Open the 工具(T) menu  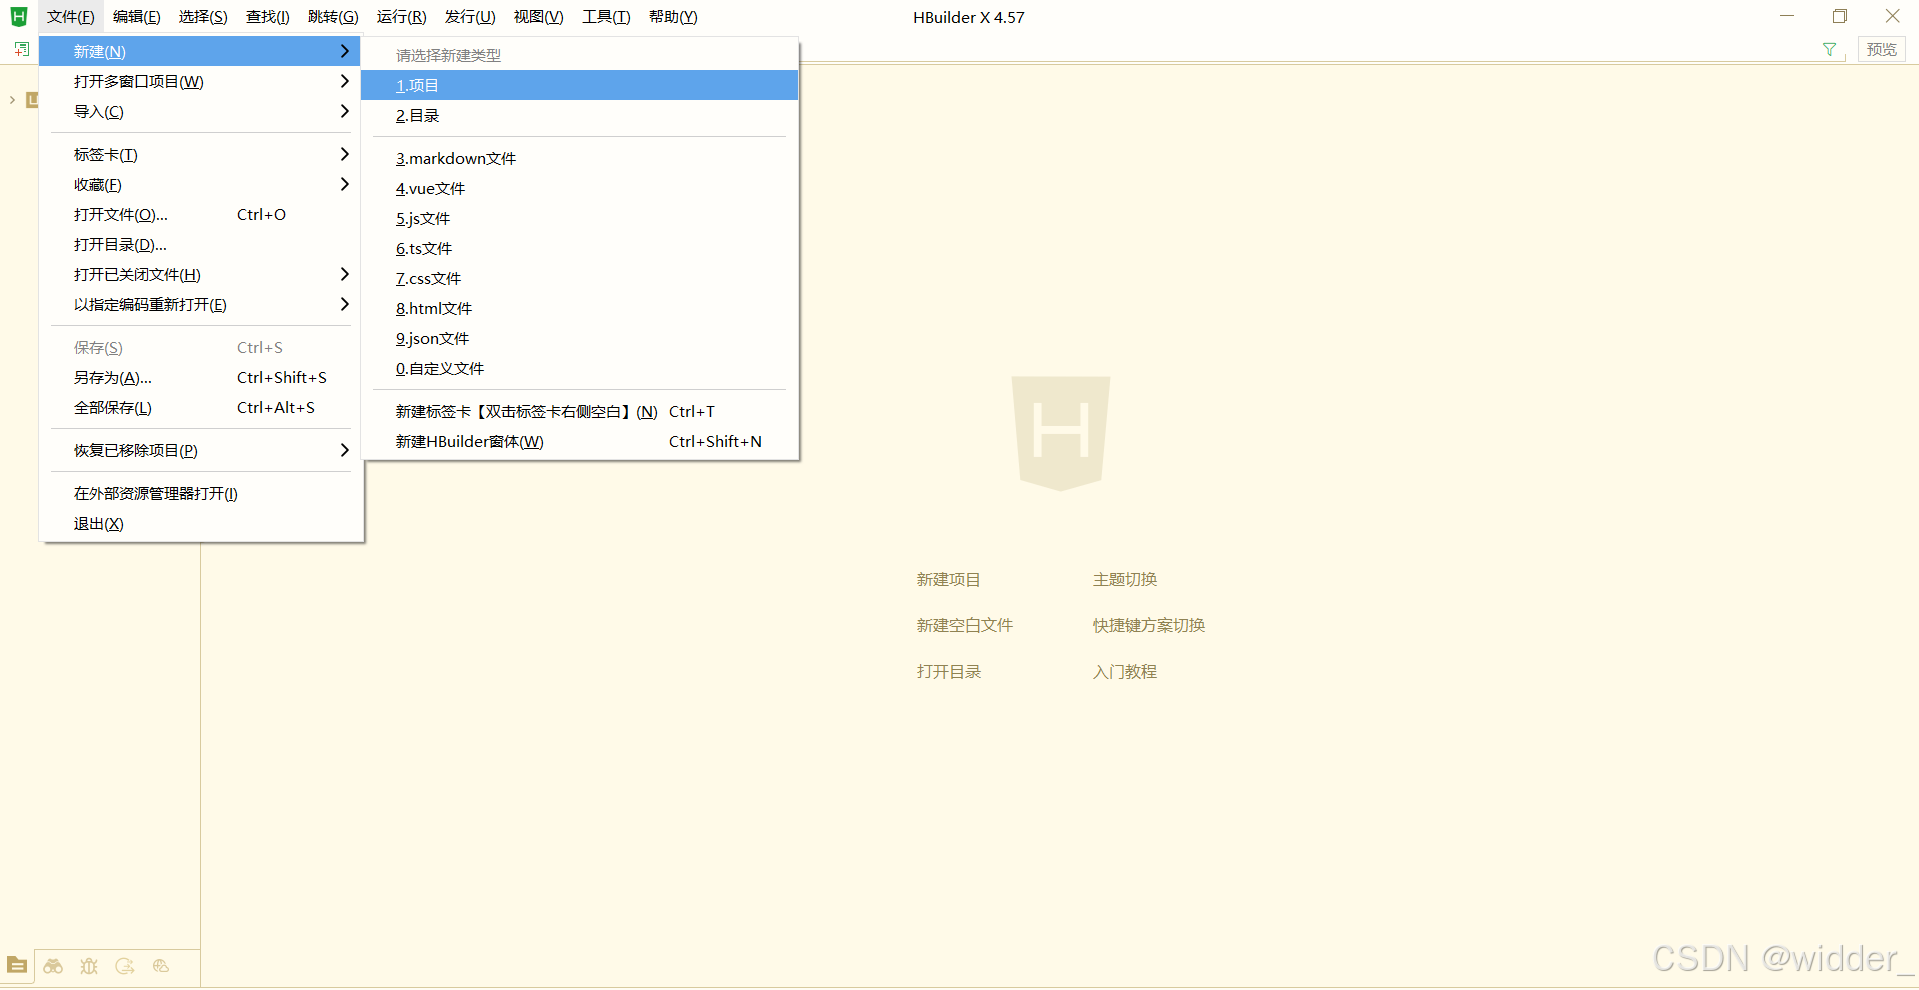(x=606, y=17)
